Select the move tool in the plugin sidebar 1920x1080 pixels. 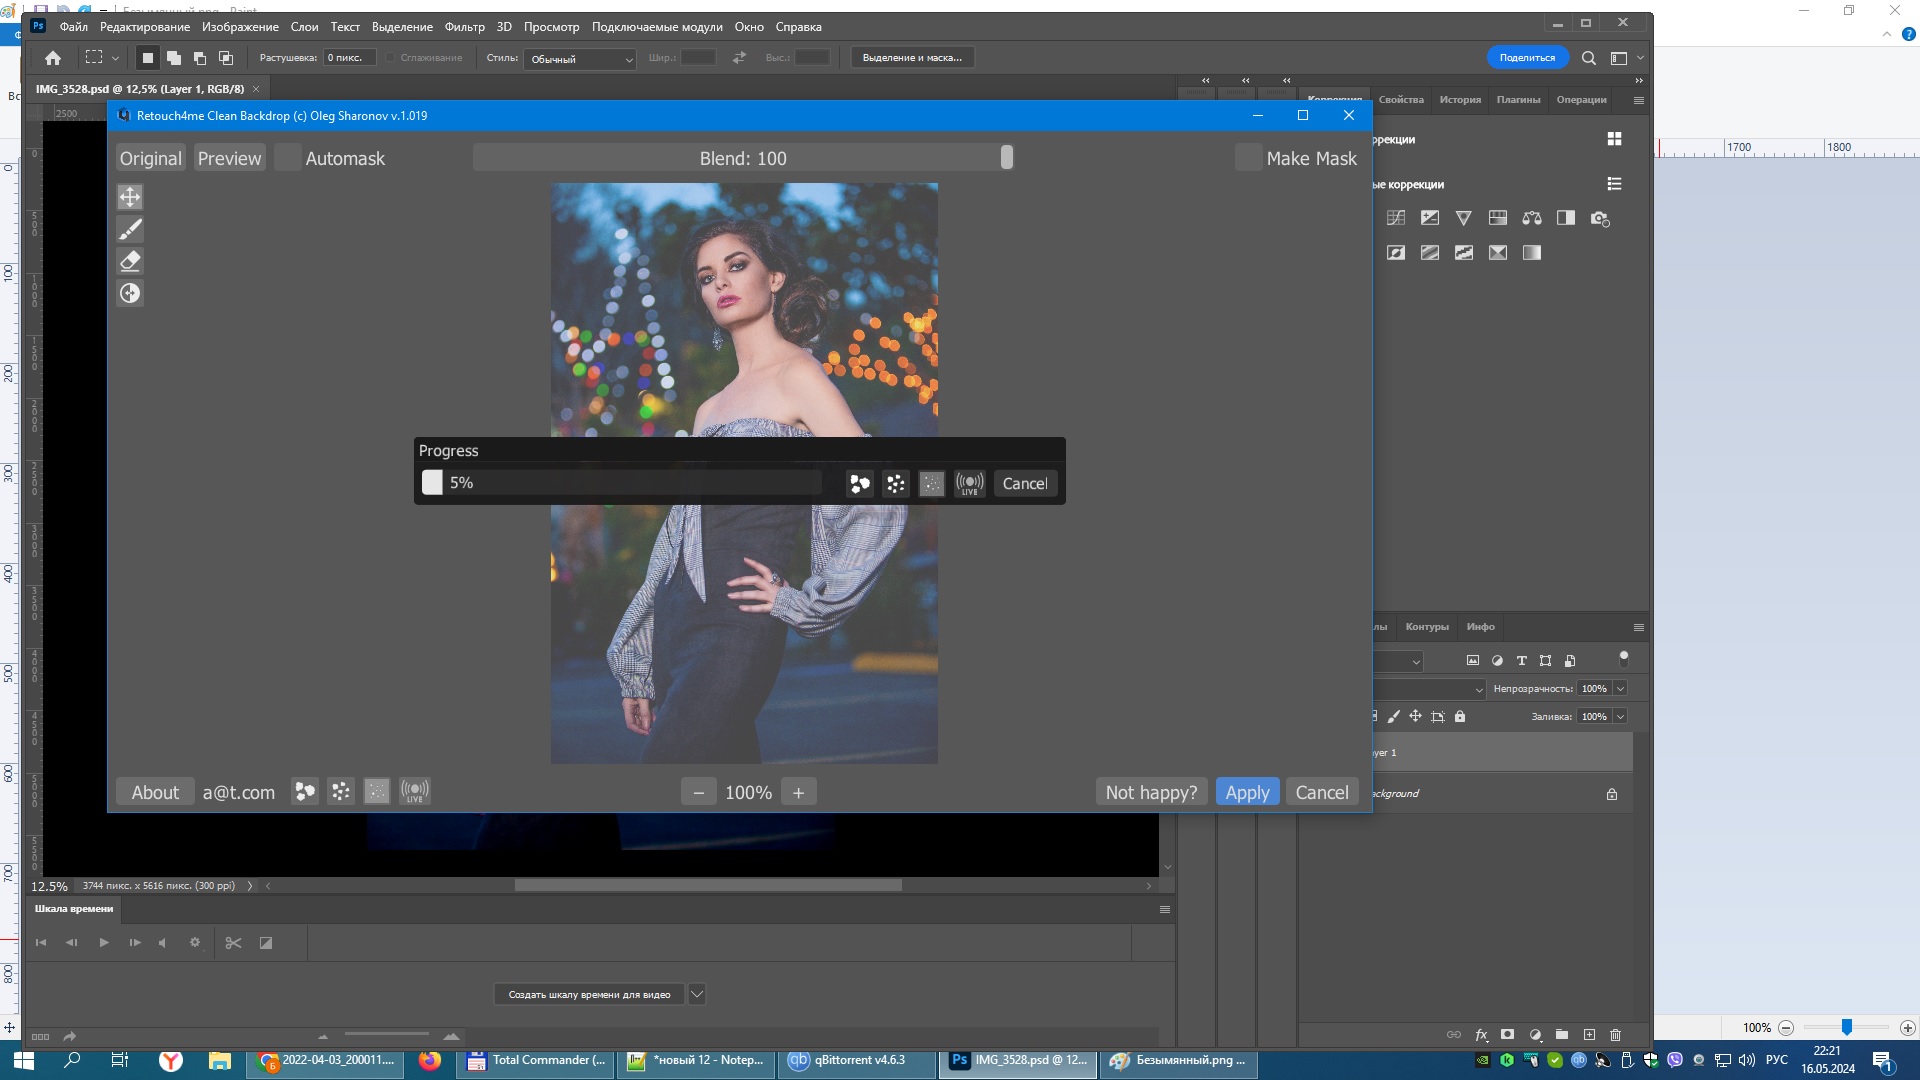click(130, 197)
